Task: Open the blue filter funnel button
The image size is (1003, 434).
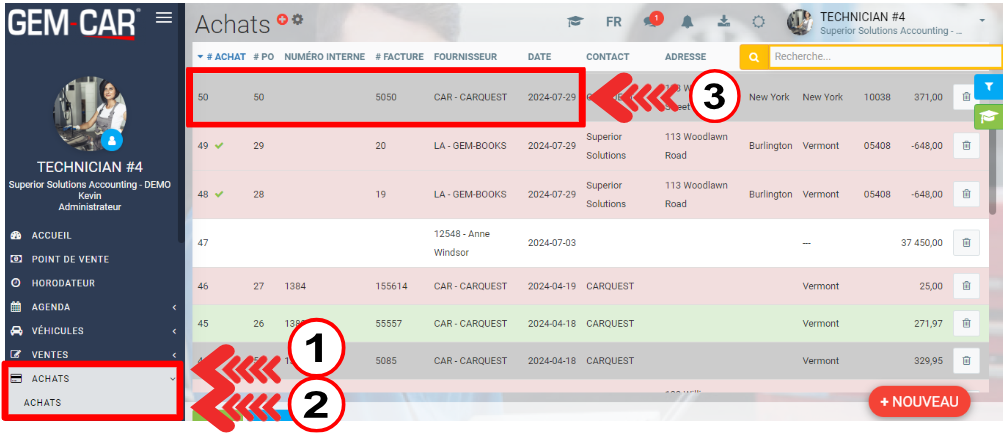Action: pyautogui.click(x=988, y=87)
